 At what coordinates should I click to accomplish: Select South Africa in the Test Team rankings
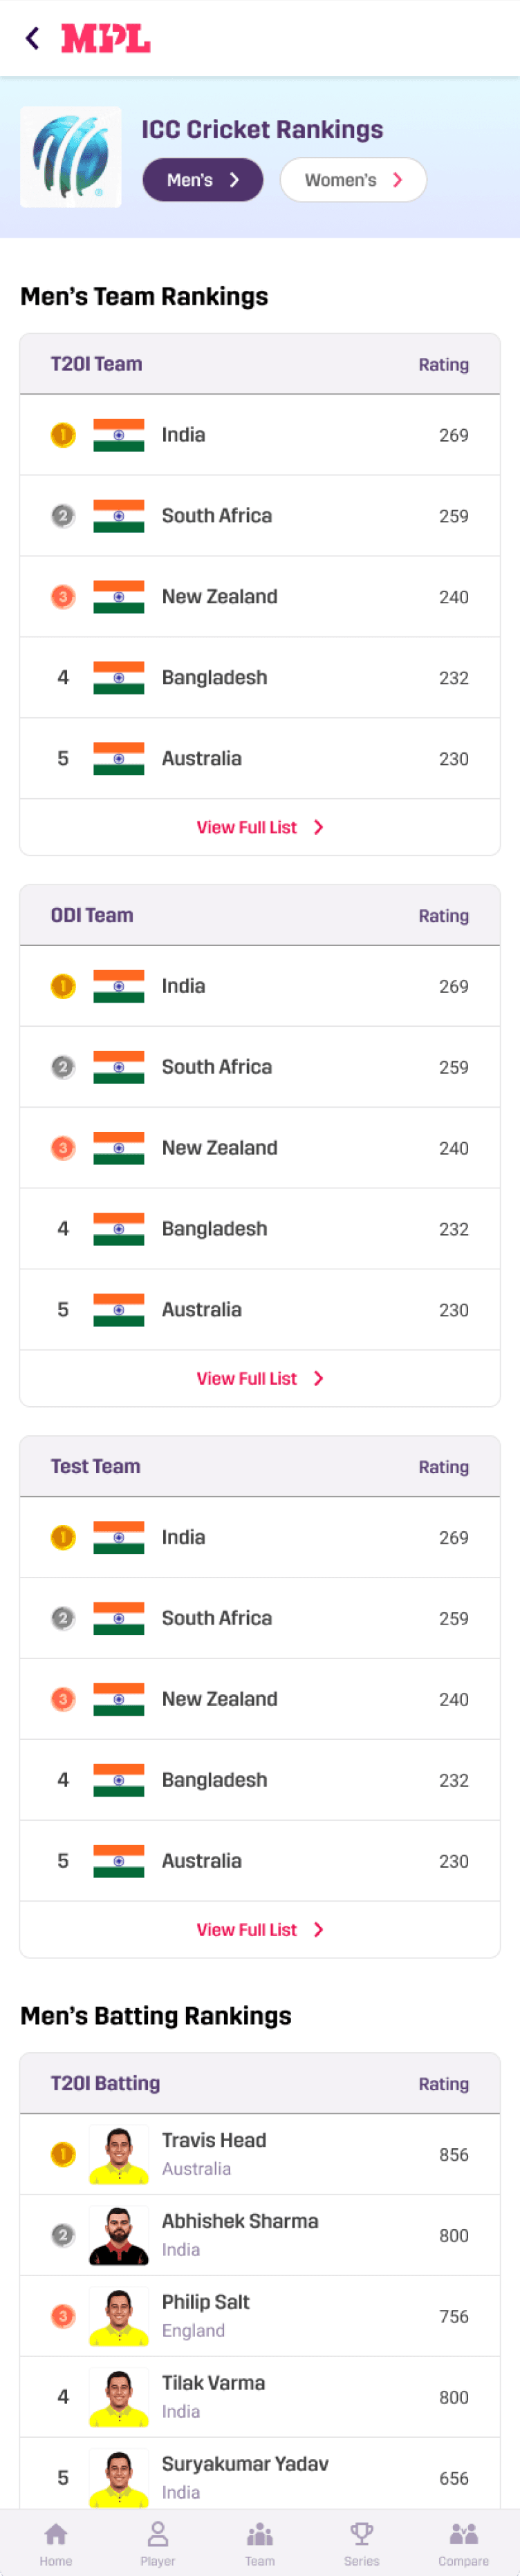tap(217, 1617)
